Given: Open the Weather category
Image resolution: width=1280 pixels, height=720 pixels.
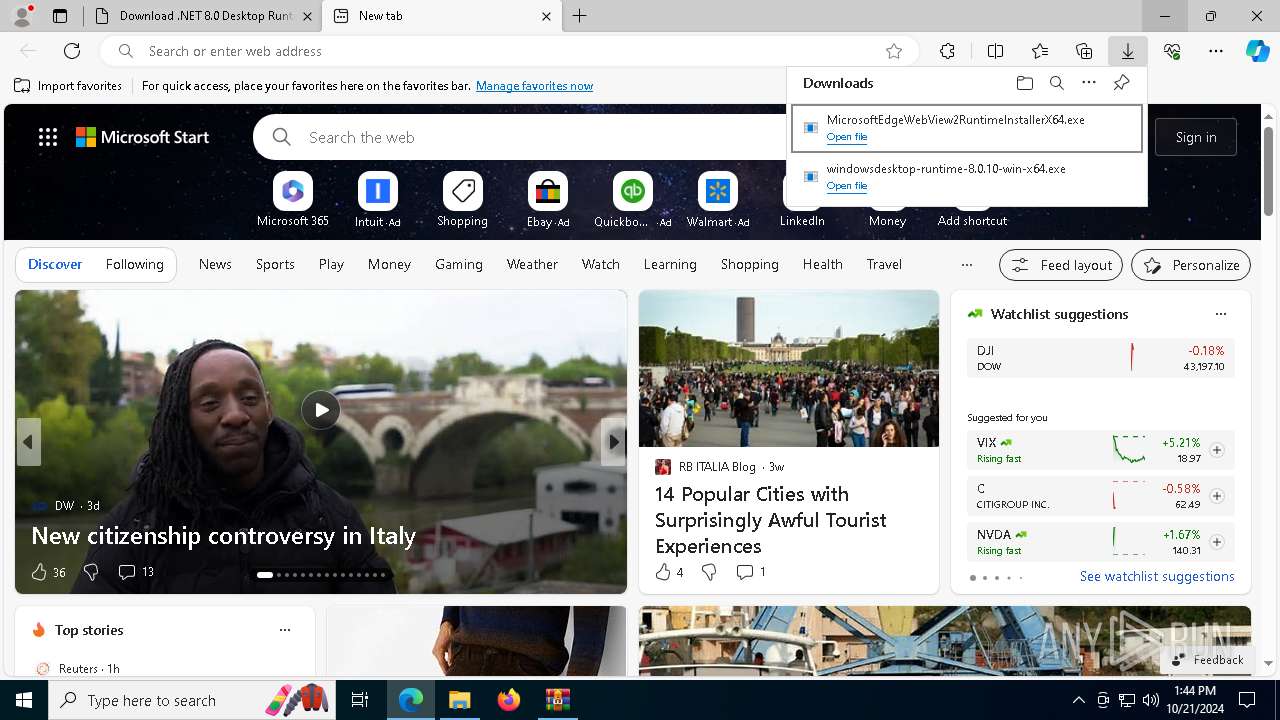Looking at the screenshot, I should pos(532,264).
